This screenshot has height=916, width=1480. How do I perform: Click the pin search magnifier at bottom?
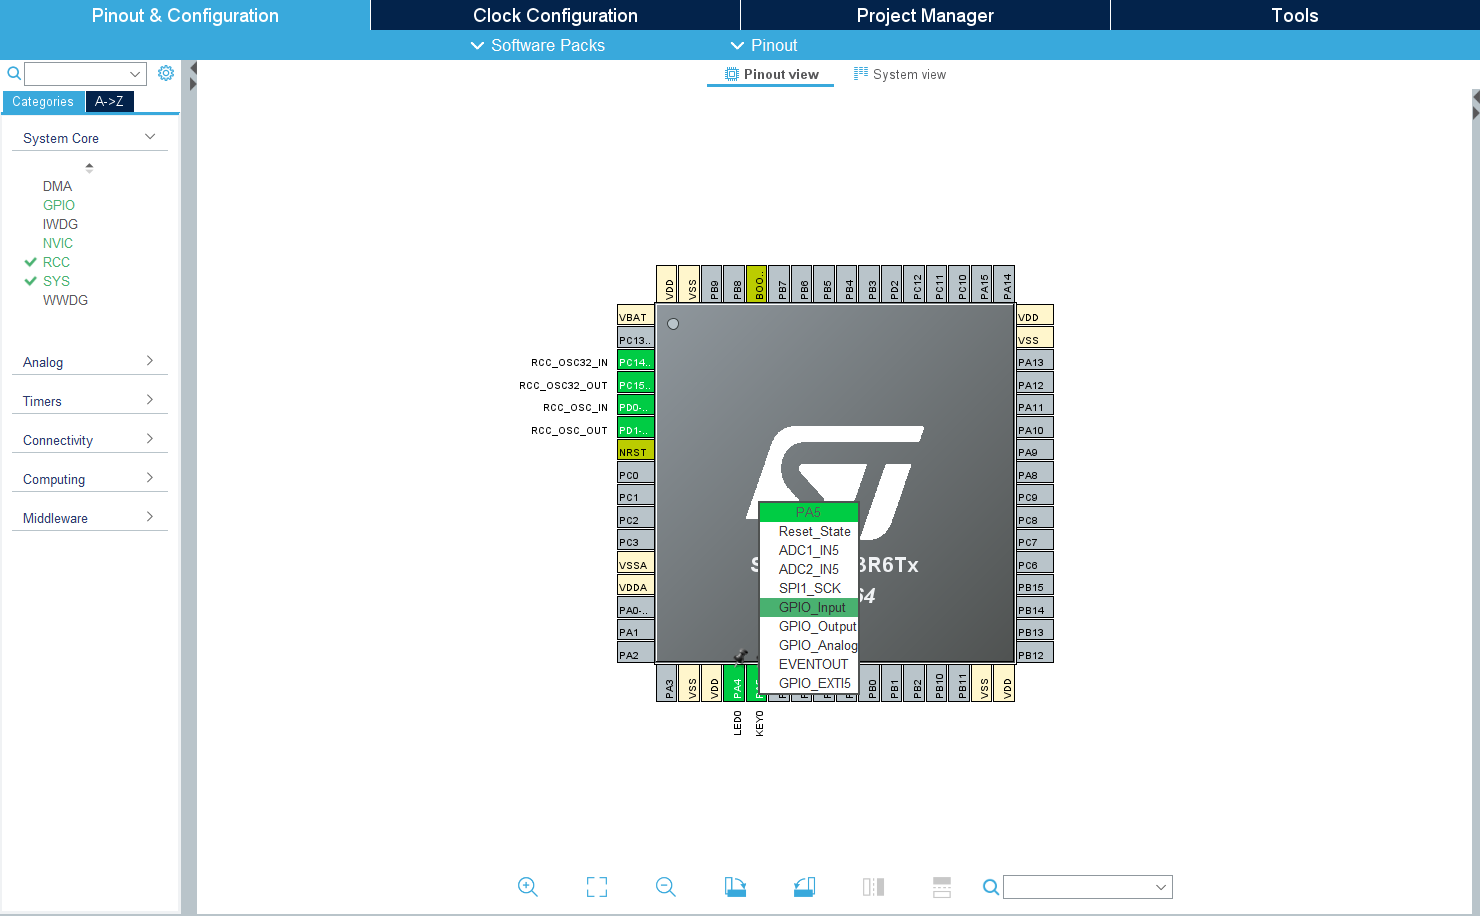point(990,887)
